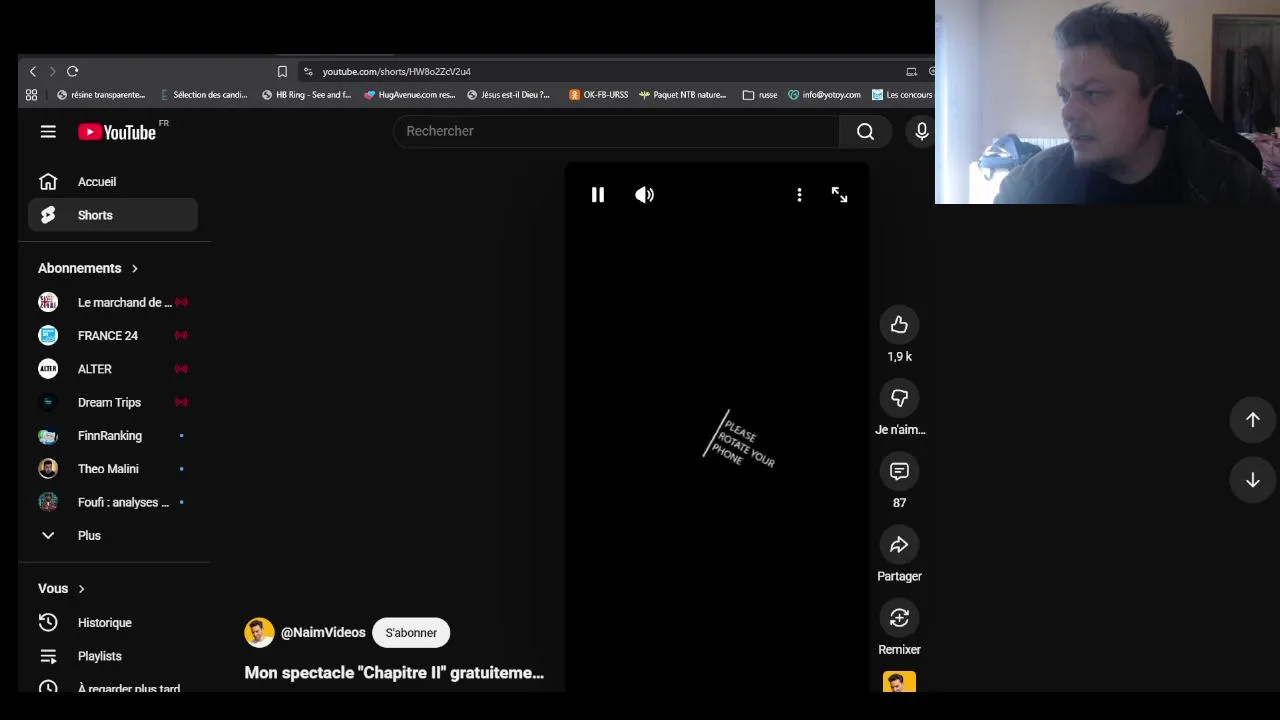This screenshot has height=720, width=1280.
Task: Click the cast icon in the address bar
Action: 911,71
